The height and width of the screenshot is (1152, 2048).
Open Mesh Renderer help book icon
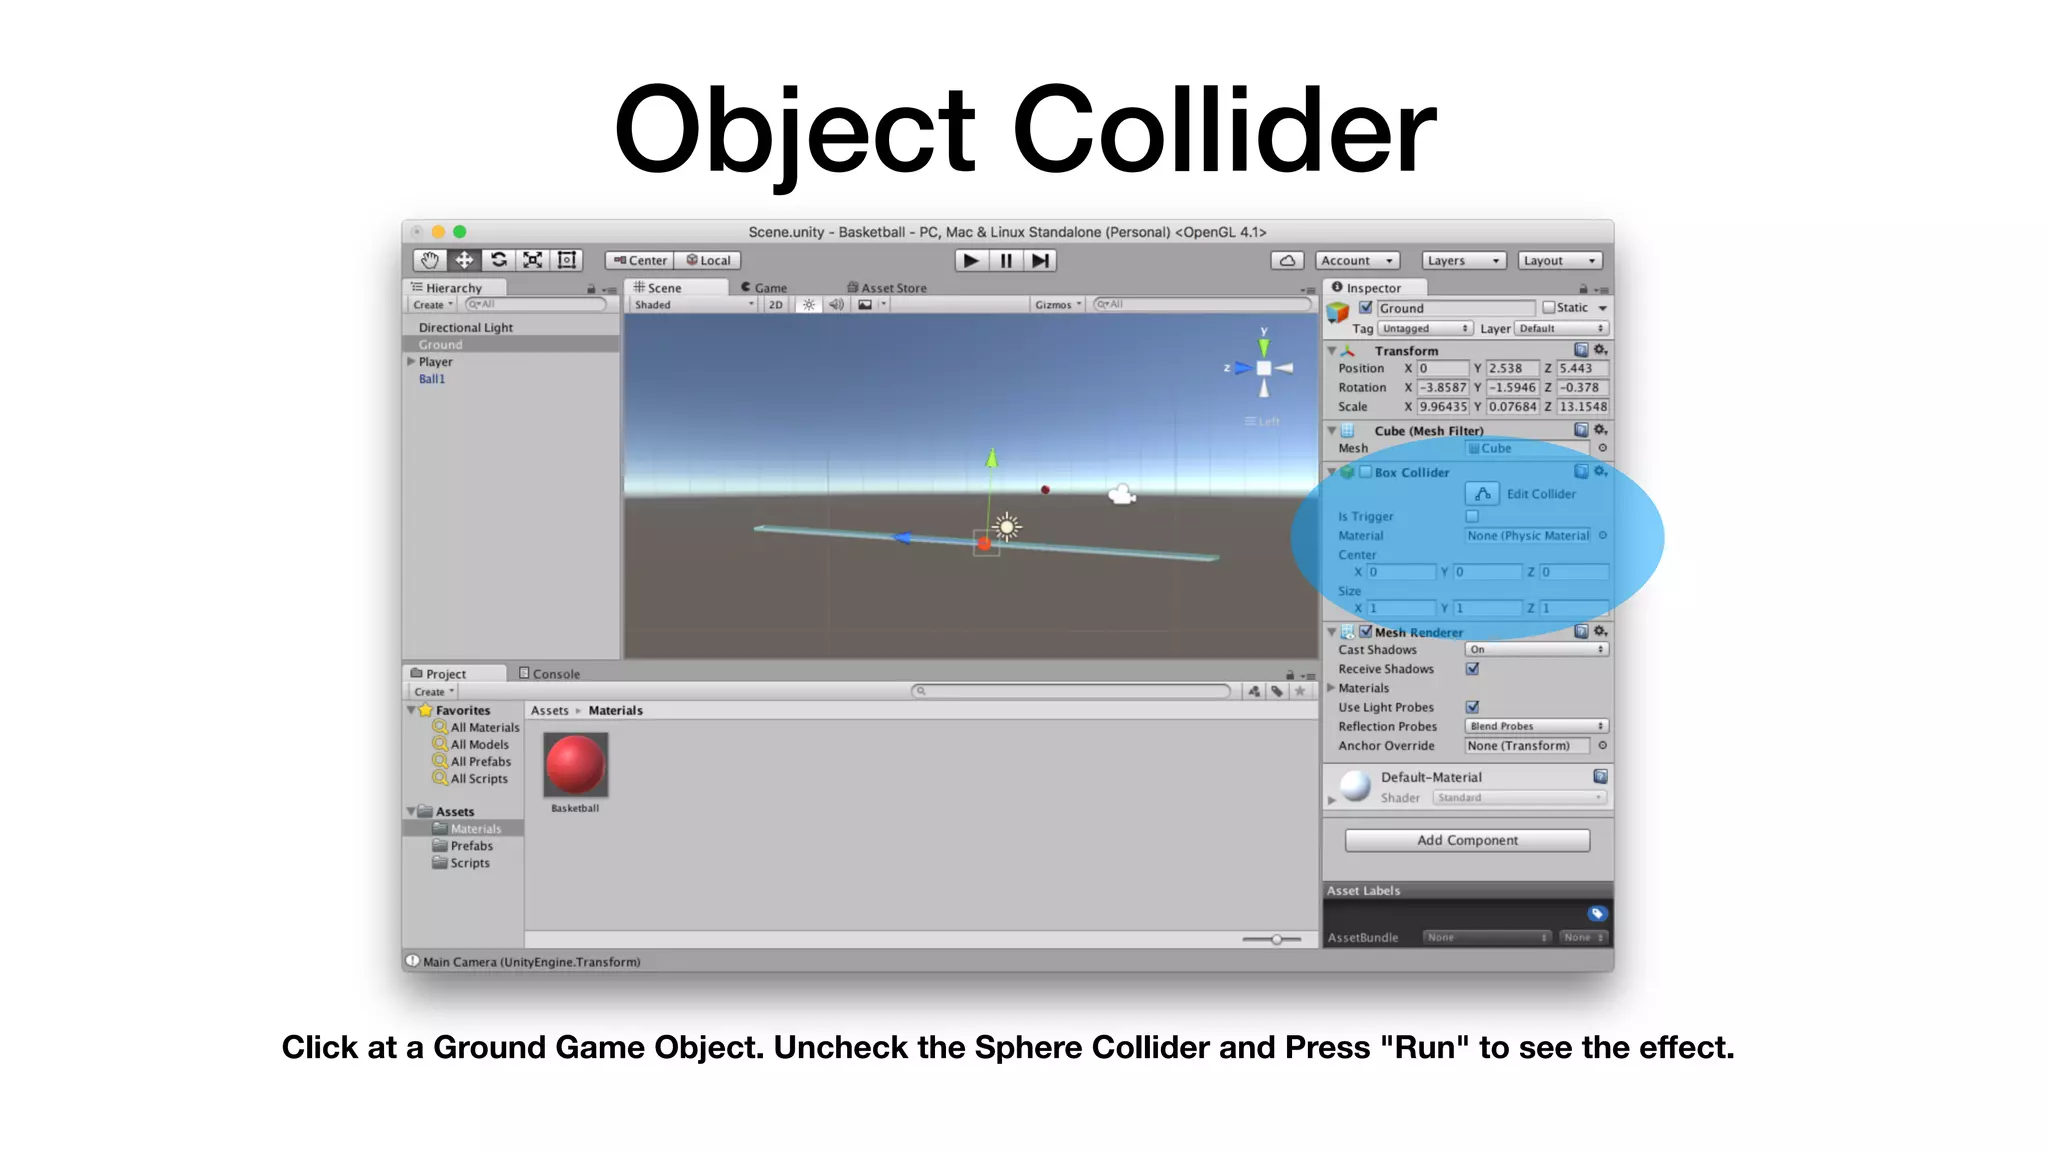pos(1581,631)
